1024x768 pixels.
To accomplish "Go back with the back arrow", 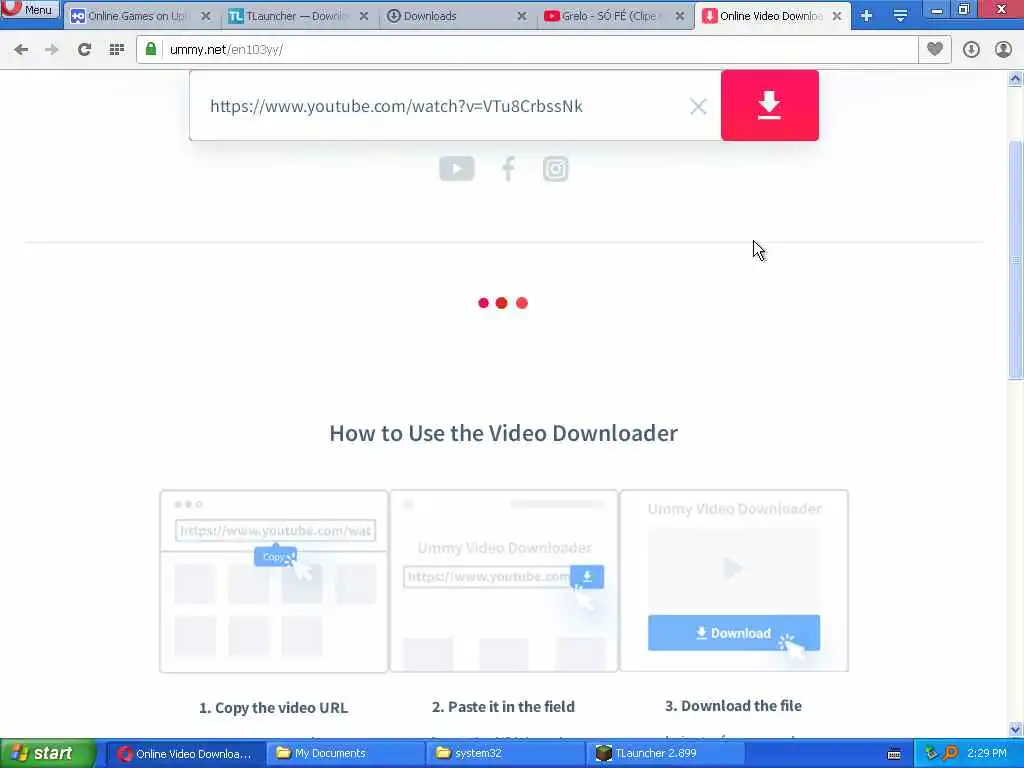I will pos(21,50).
